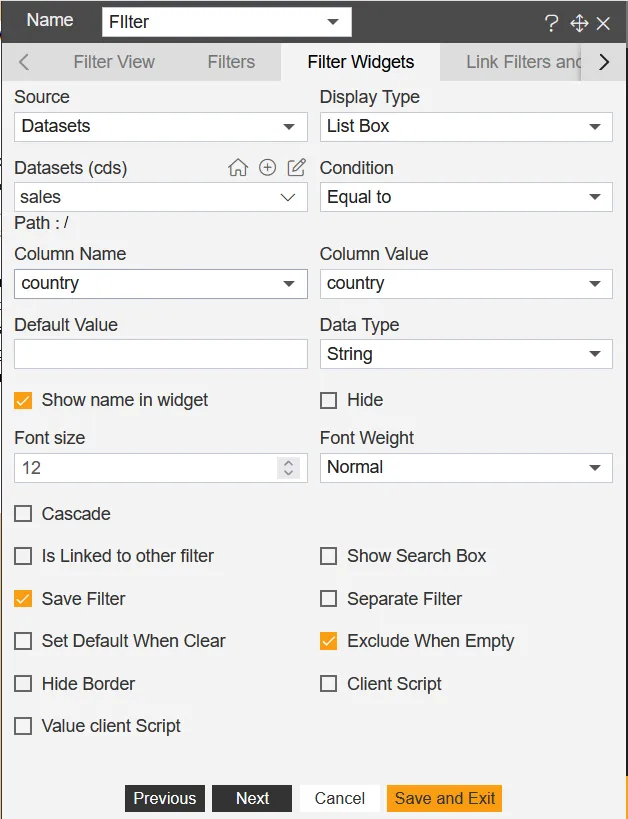Expand the Condition dropdown

466,197
